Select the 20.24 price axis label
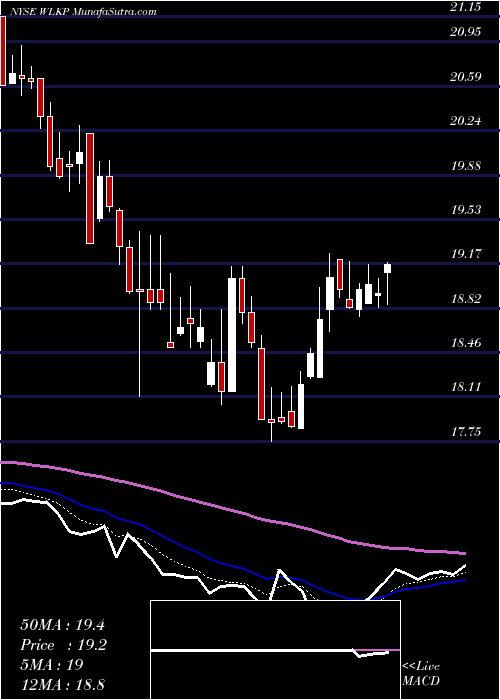This screenshot has height=700, width=500. [x=465, y=121]
